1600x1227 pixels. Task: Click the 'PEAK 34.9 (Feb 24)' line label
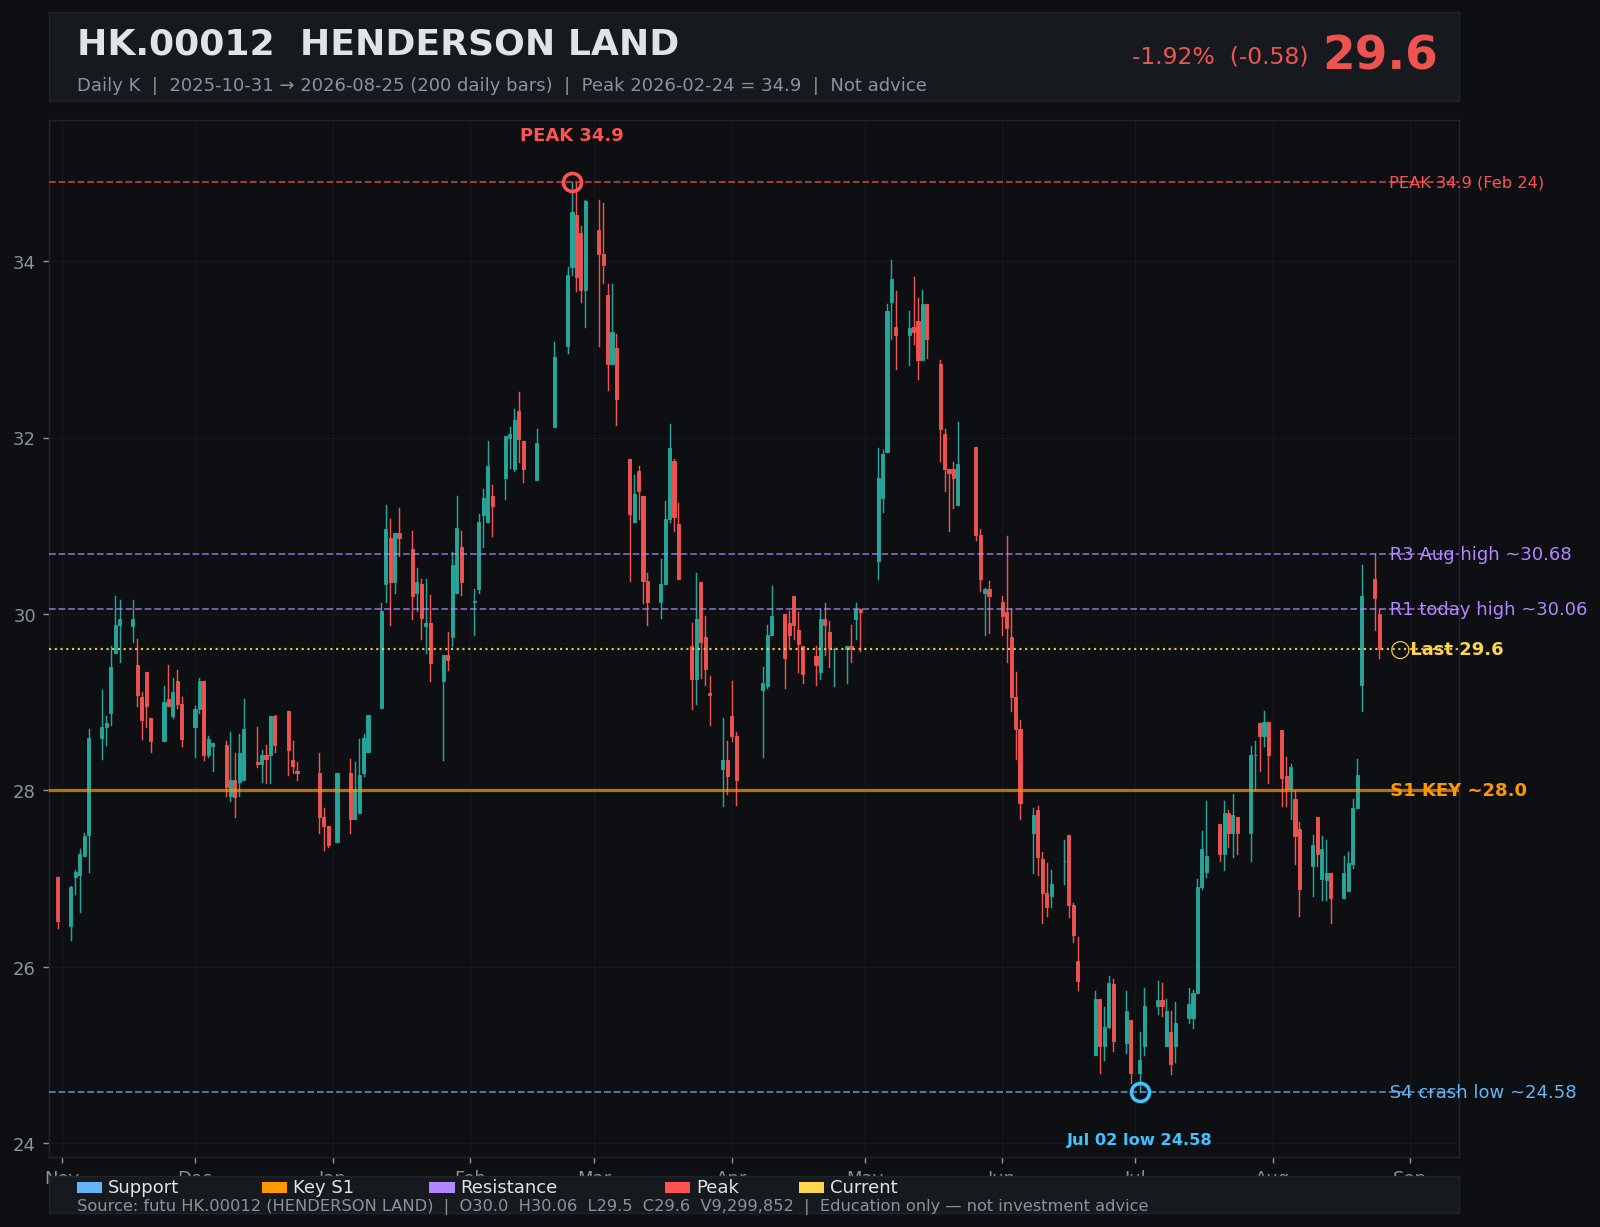(x=1467, y=183)
